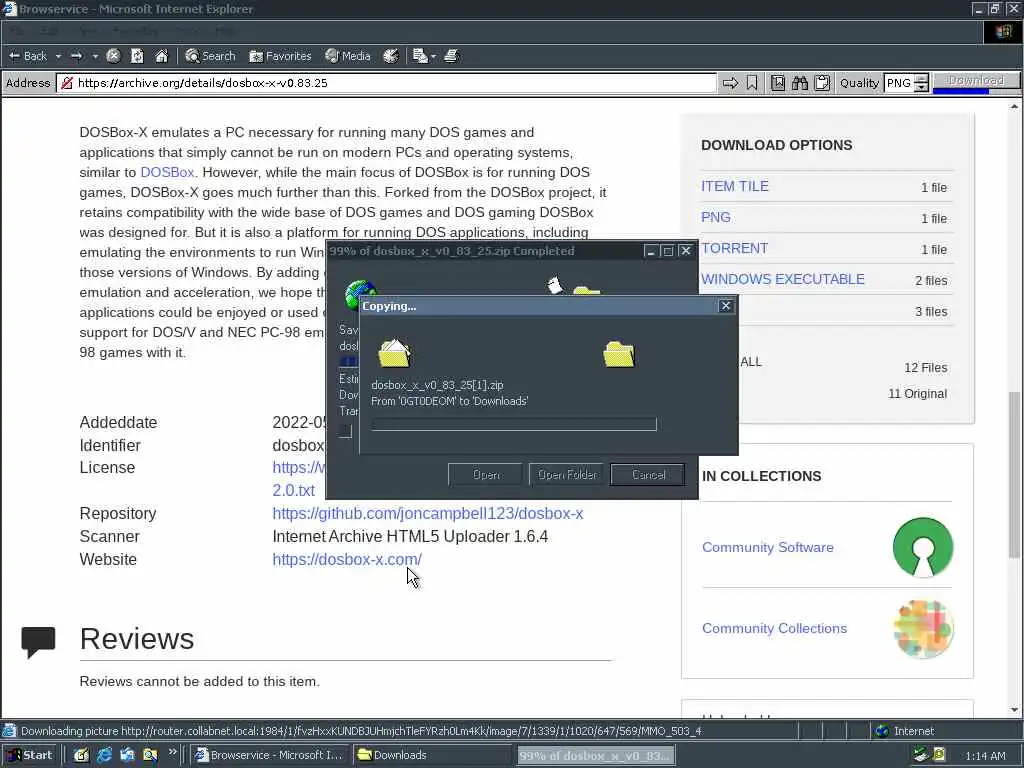Click the bookmark icon beside Go arrow
Screen dimensions: 1024x768
click(x=752, y=83)
